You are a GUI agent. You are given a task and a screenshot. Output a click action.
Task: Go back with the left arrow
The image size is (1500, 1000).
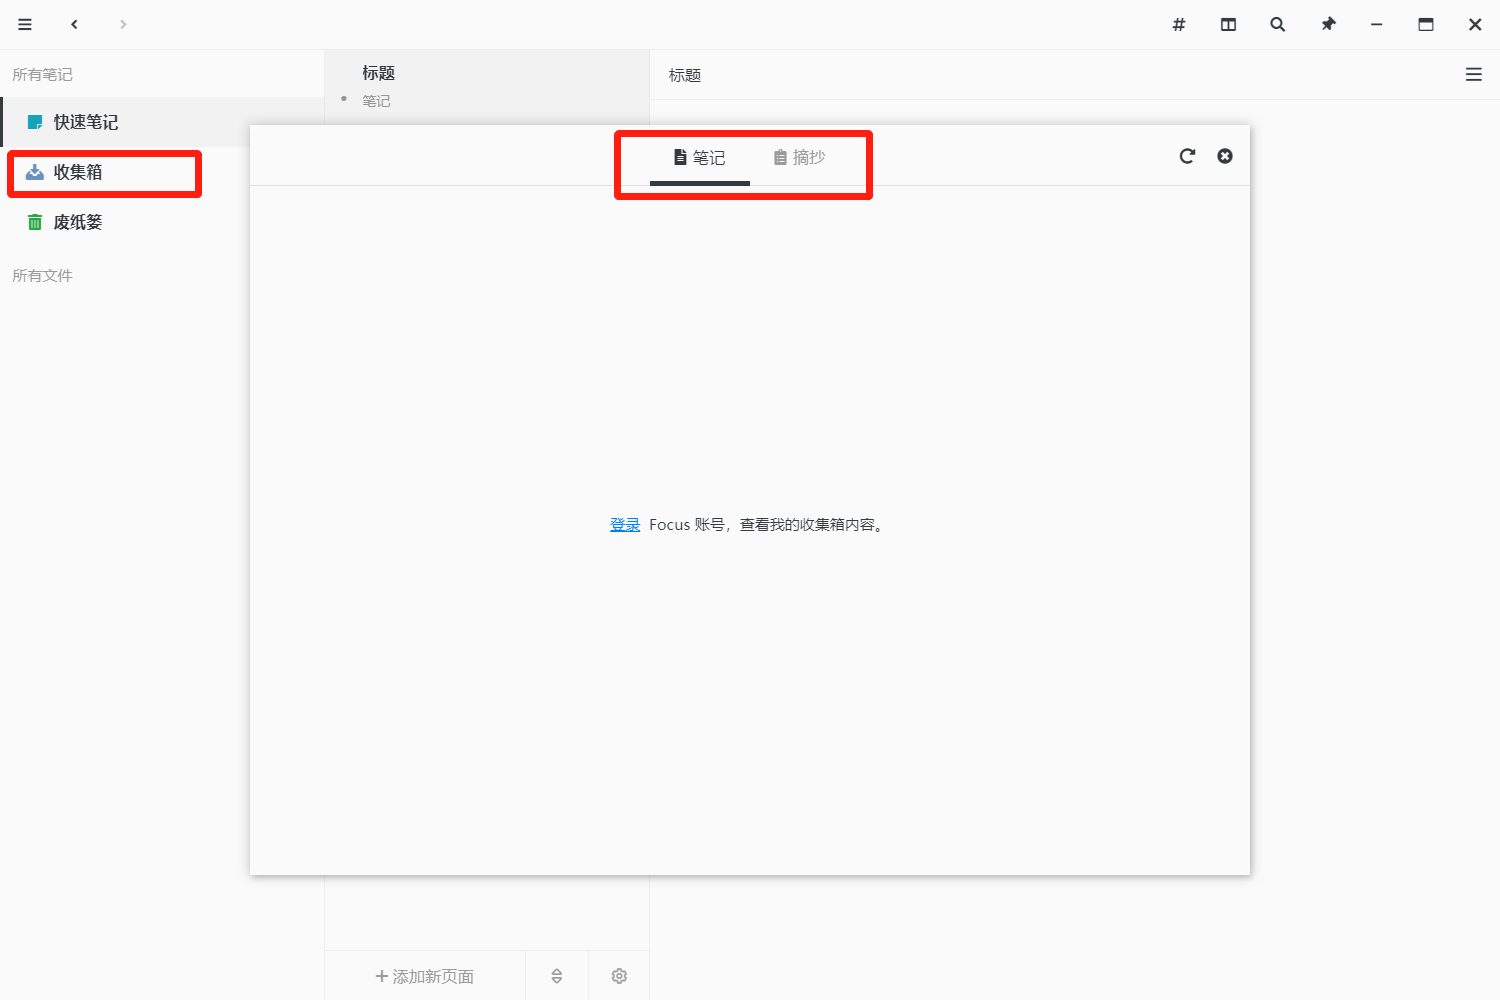point(74,24)
